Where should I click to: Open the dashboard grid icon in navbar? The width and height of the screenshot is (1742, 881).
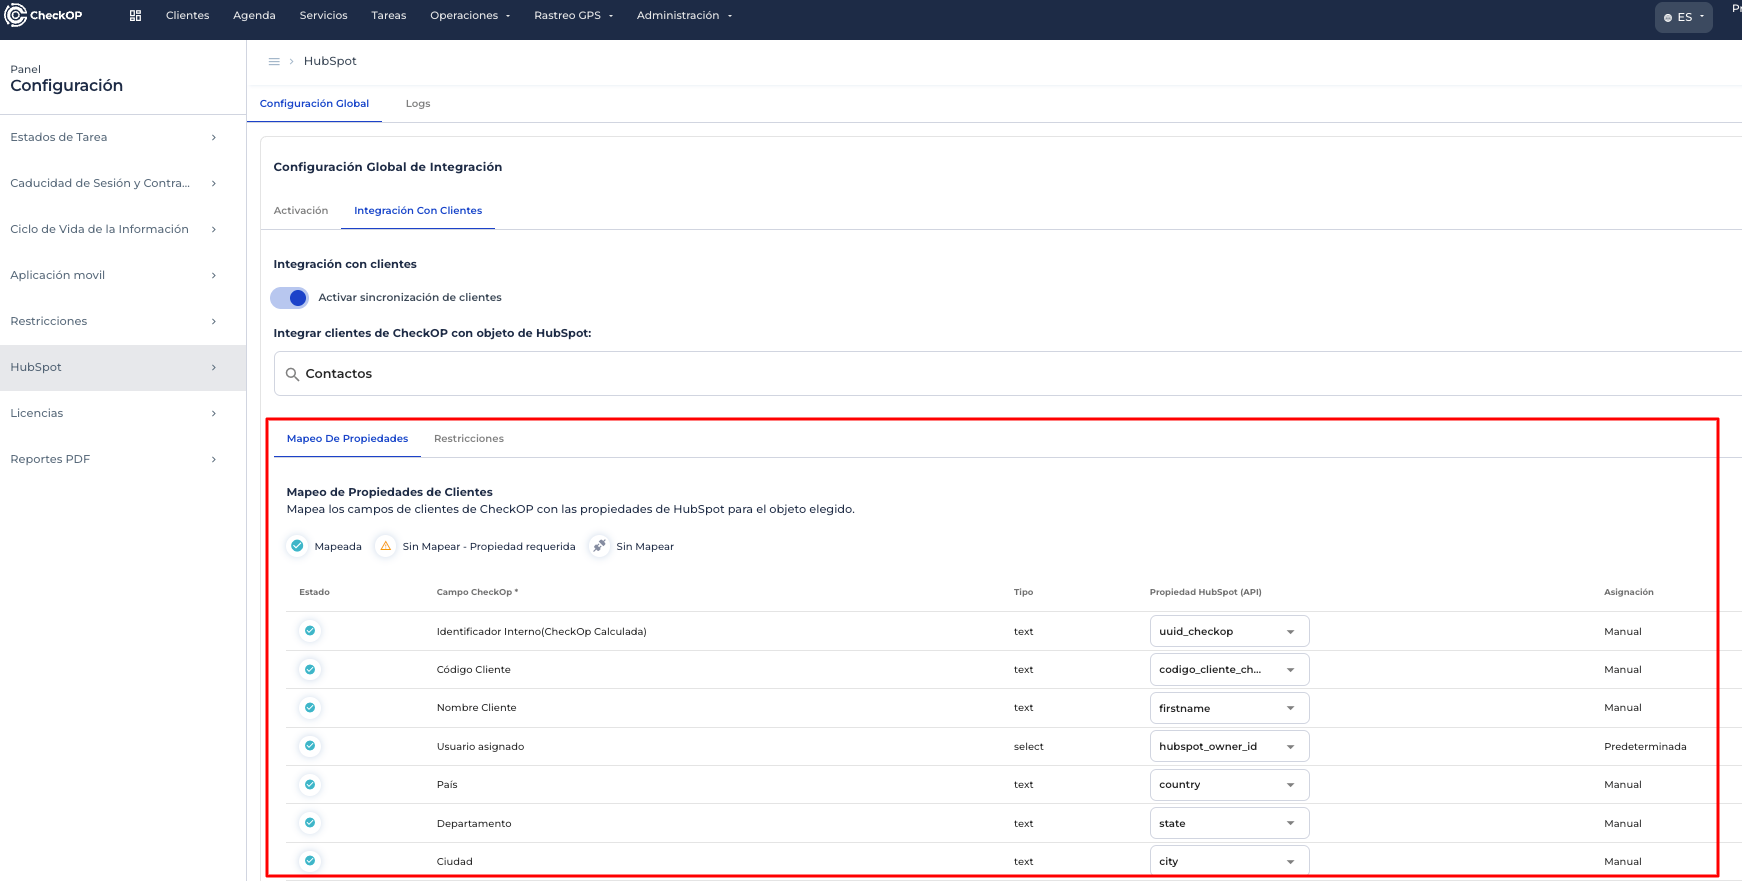[136, 16]
